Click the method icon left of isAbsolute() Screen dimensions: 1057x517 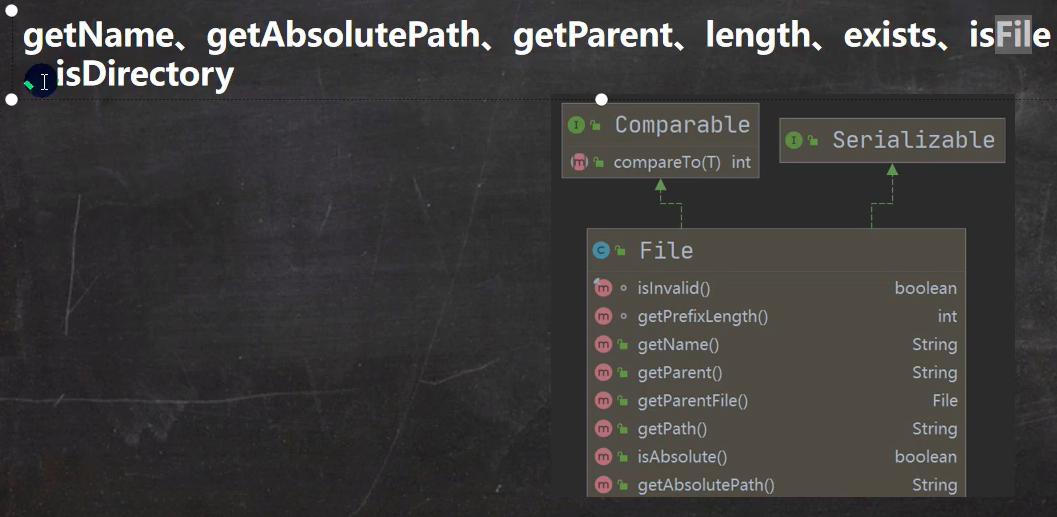coord(602,457)
